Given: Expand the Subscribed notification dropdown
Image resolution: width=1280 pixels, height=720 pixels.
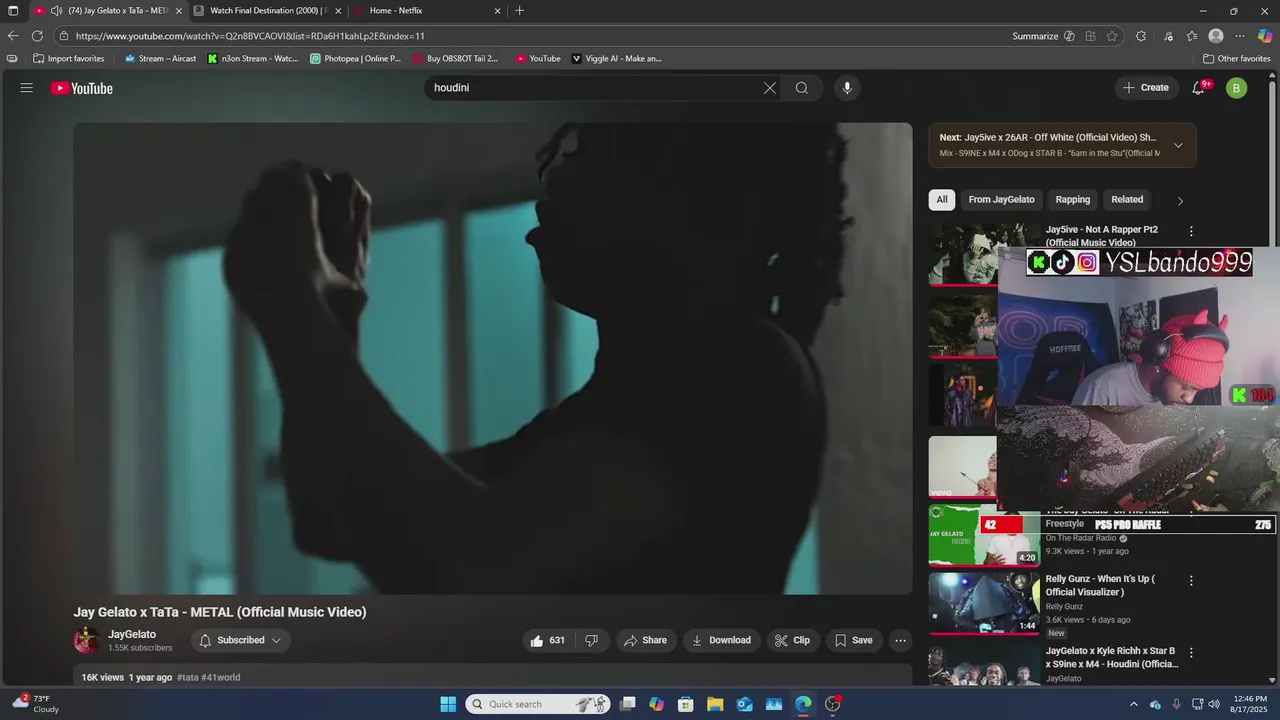Looking at the screenshot, I should 241,640.
